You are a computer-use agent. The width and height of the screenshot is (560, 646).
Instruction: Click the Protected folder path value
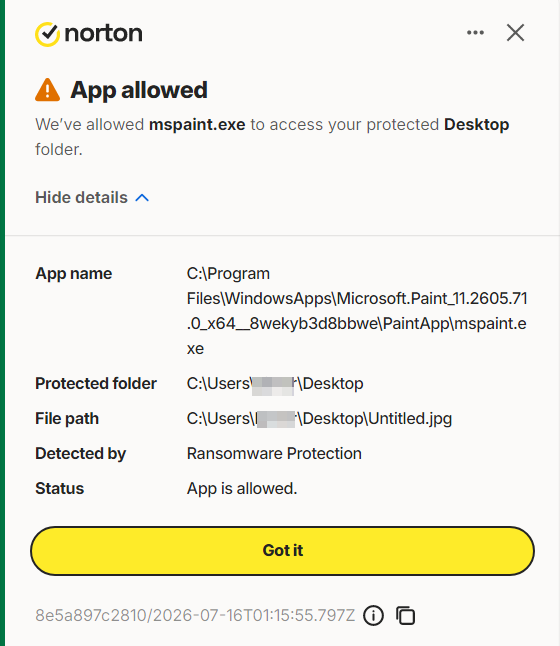pyautogui.click(x=275, y=384)
